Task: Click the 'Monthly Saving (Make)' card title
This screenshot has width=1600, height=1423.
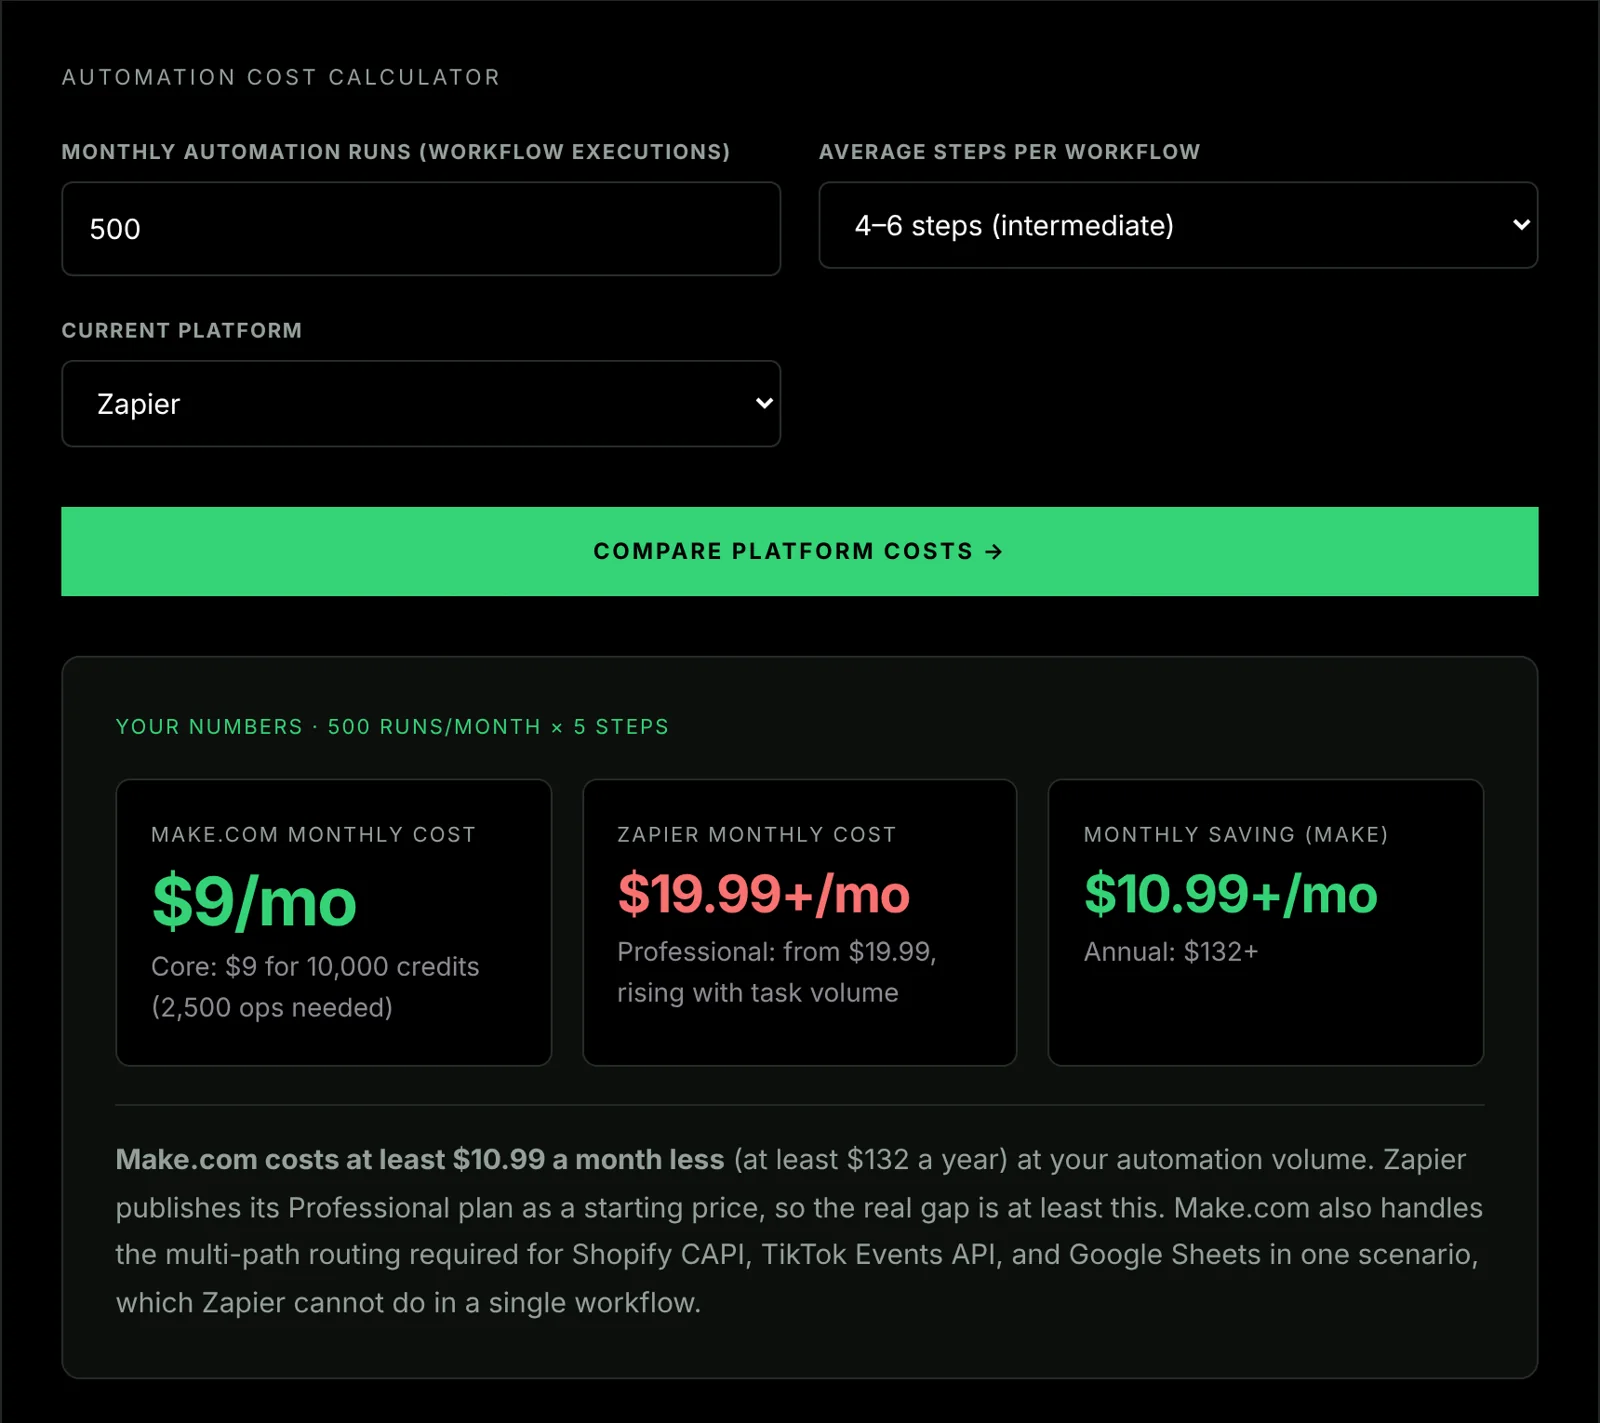Action: (x=1236, y=835)
